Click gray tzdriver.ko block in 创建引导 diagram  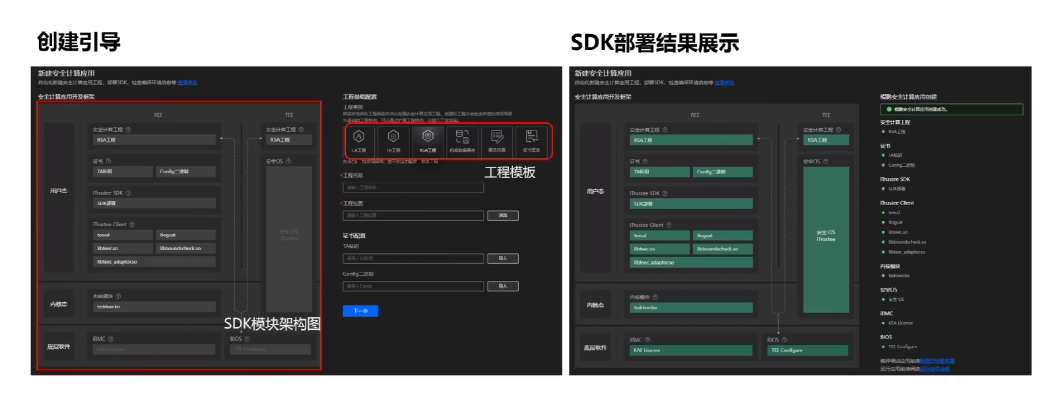[154, 308]
